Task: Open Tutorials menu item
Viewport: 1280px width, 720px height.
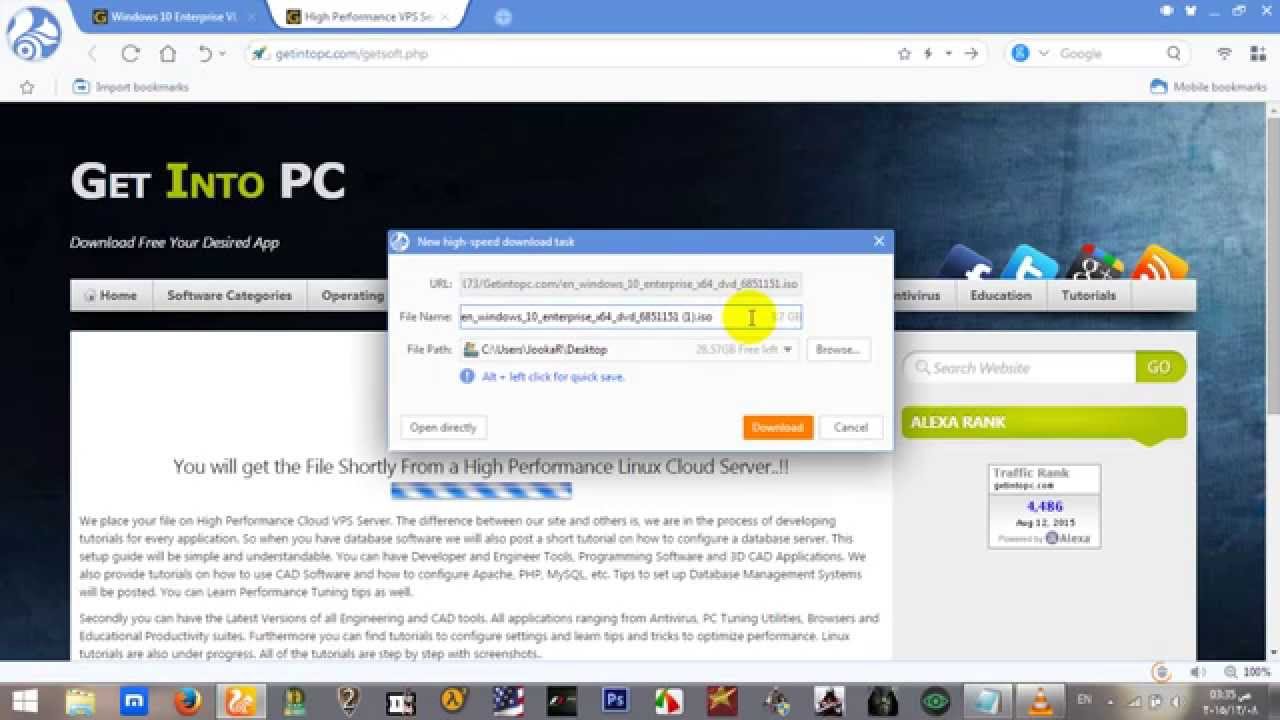Action: (x=1088, y=295)
